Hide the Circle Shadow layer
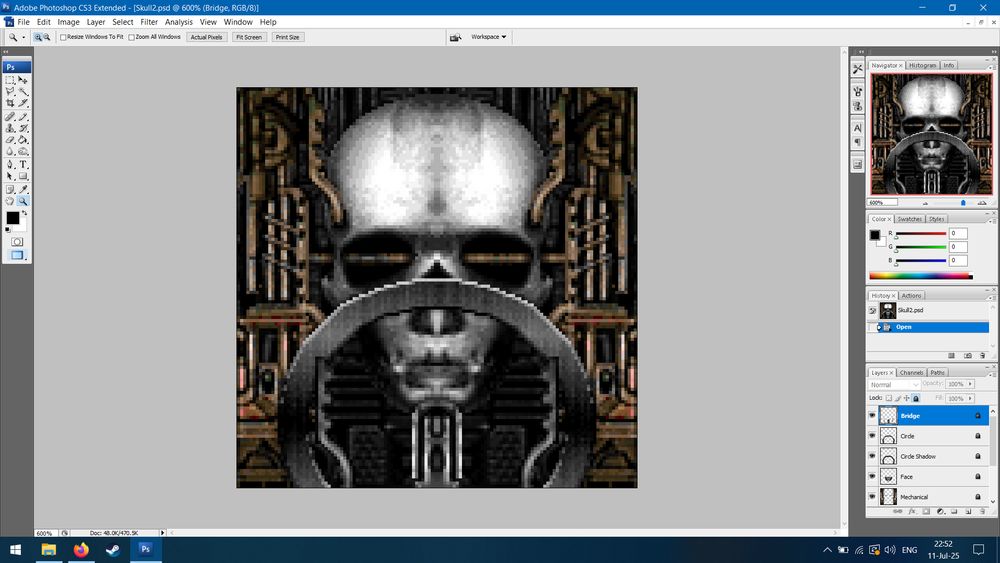Screen dimensions: 1000x563 [872, 457]
